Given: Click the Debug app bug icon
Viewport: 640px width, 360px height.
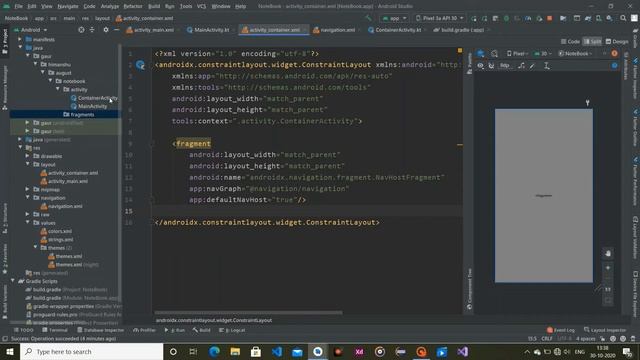Looking at the screenshot, I should 506,18.
